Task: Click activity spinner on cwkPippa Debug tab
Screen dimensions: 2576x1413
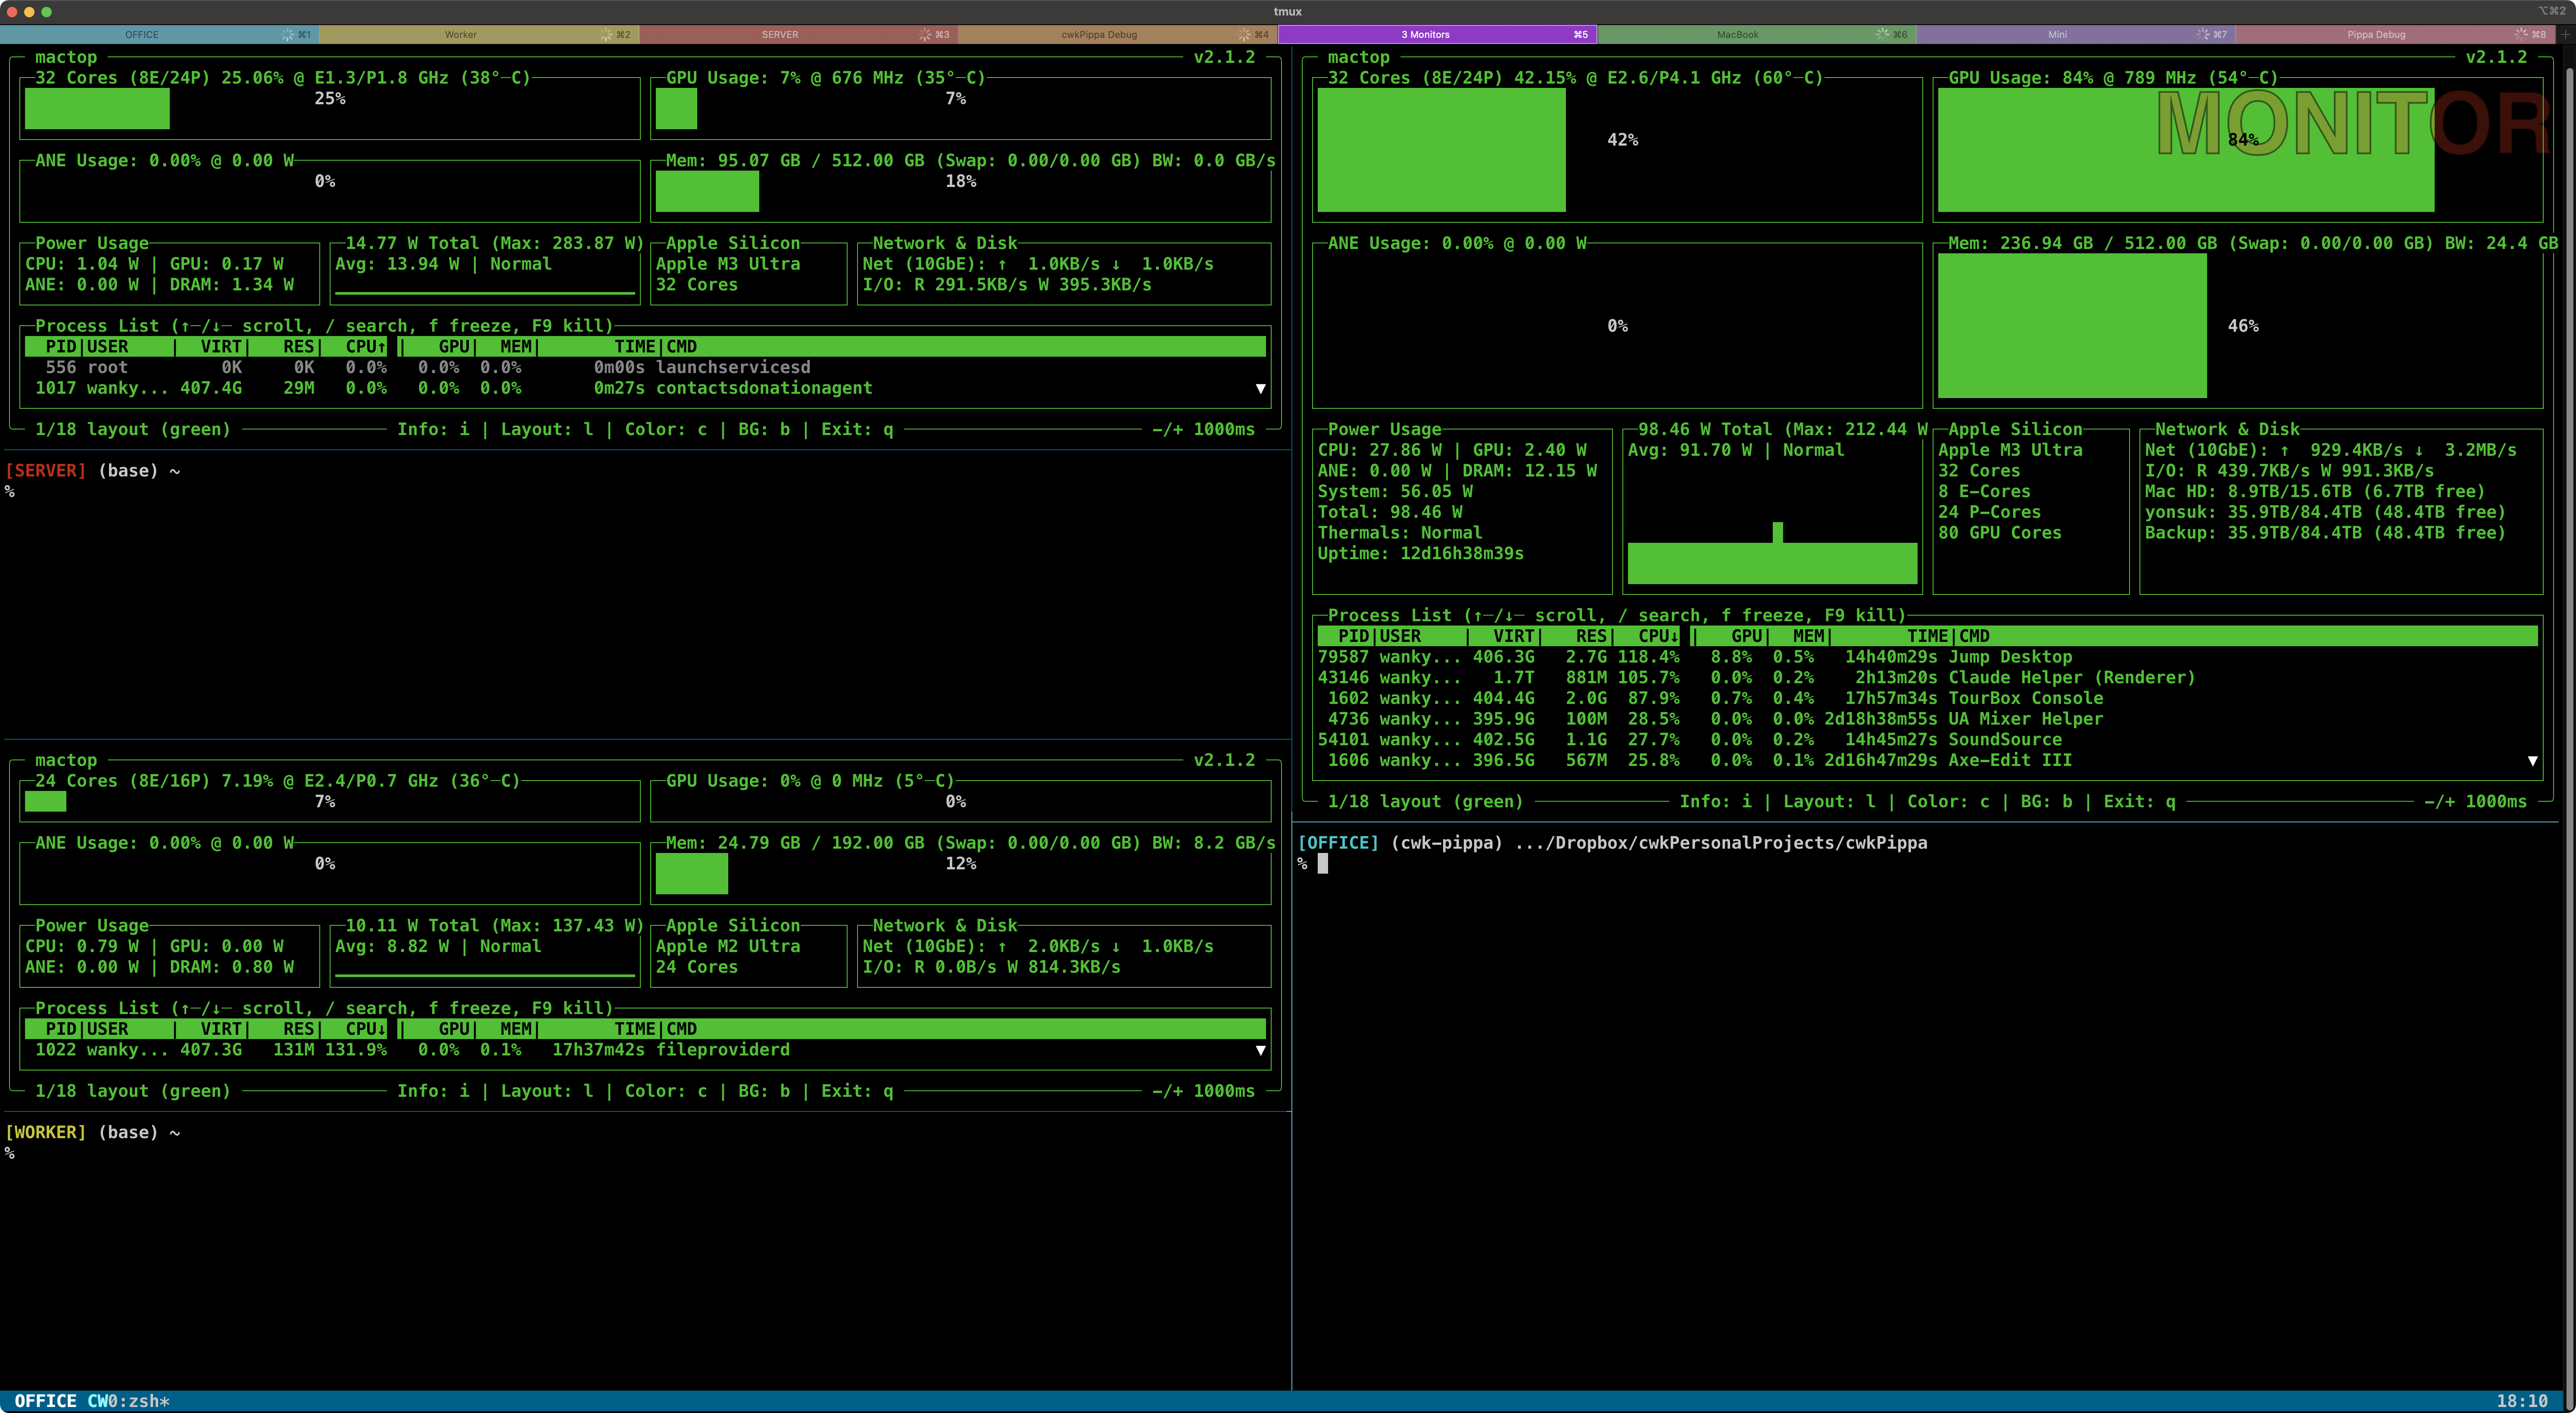Action: click(x=1244, y=34)
